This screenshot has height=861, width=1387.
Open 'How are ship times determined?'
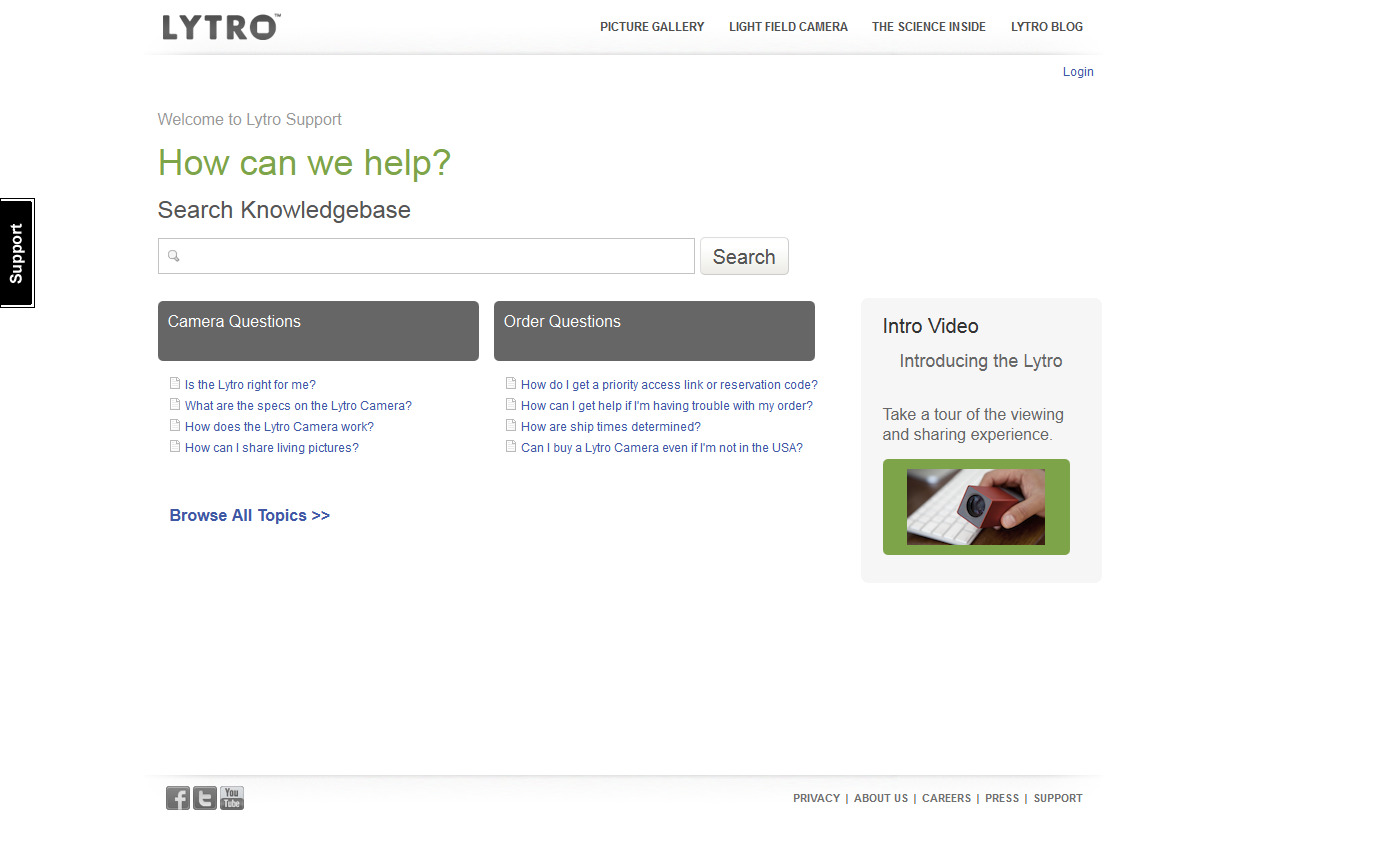611,427
